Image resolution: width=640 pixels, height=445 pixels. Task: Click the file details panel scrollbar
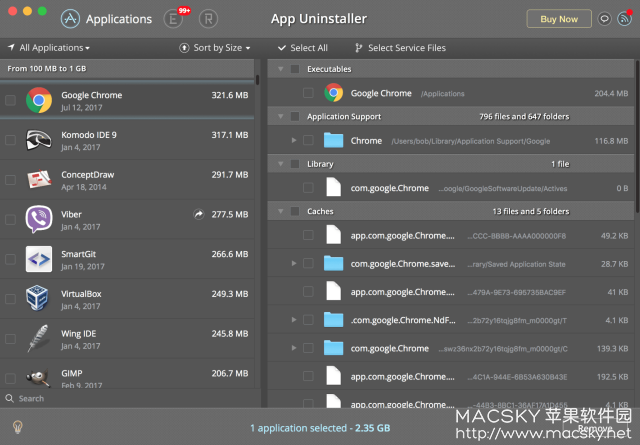click(x=637, y=137)
